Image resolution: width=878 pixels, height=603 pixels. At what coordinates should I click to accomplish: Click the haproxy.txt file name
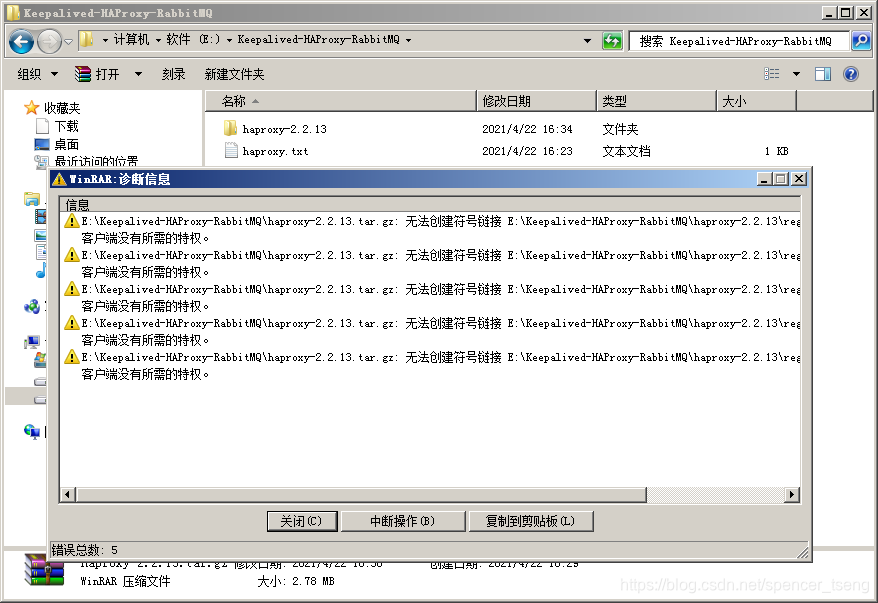[x=275, y=151]
